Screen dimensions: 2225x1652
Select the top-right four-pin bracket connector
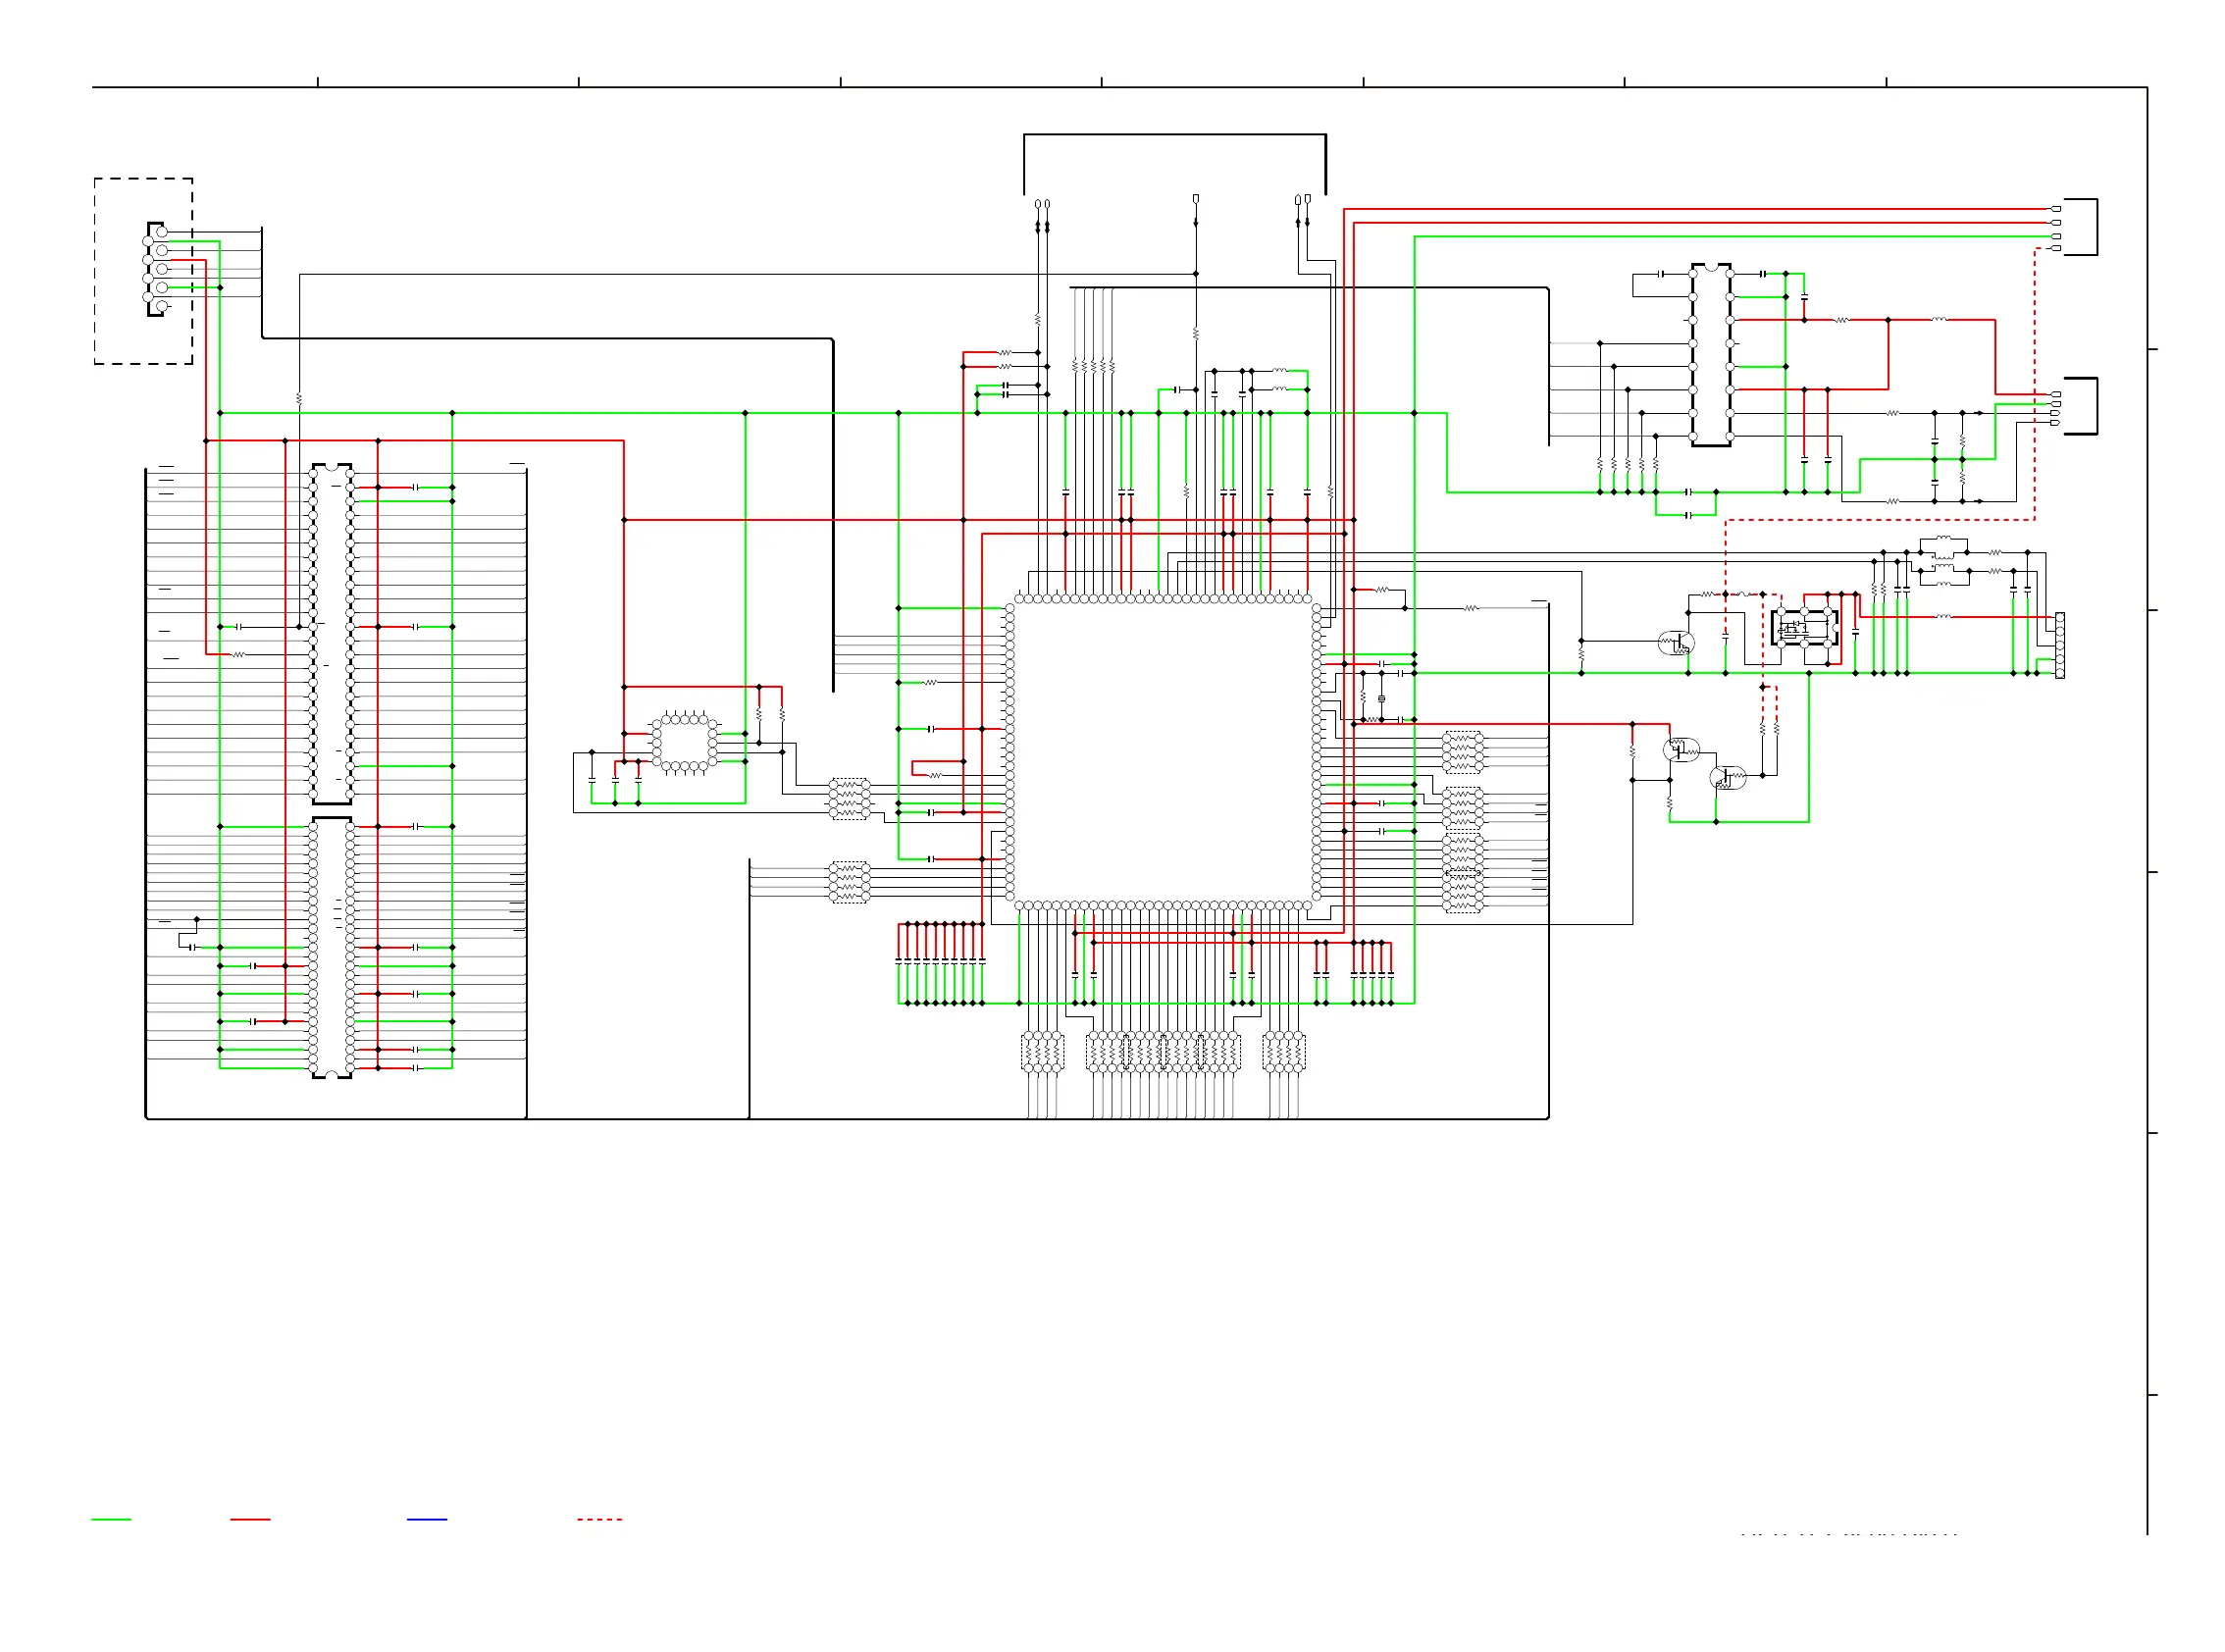[2076, 227]
